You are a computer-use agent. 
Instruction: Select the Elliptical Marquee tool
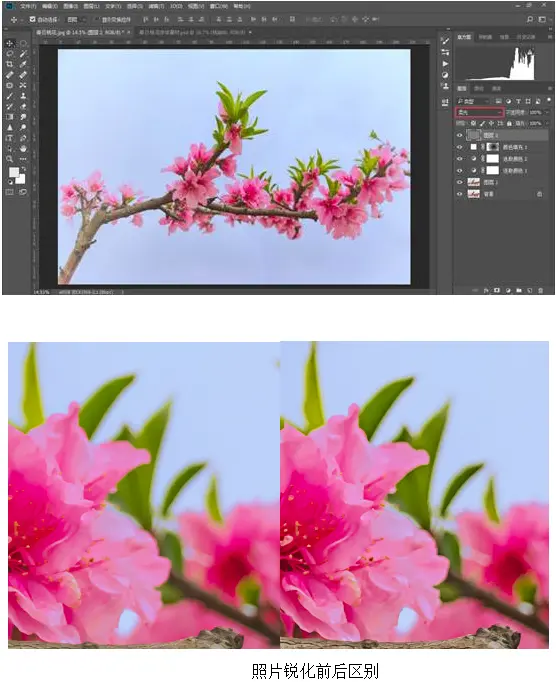pyautogui.click(x=23, y=43)
